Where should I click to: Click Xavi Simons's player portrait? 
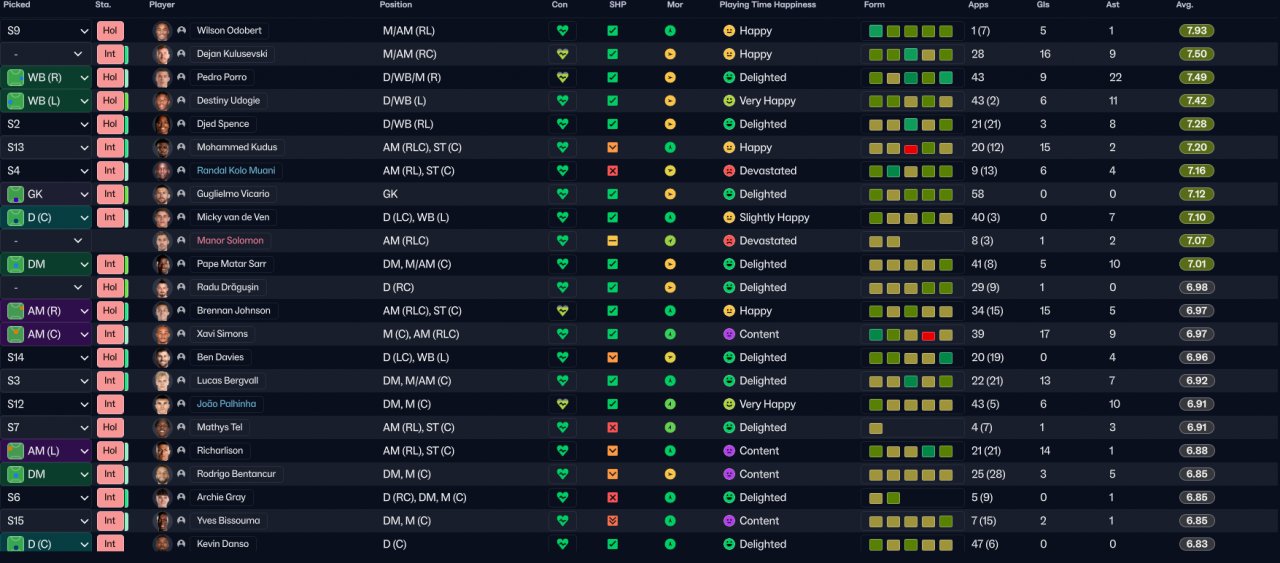pyautogui.click(x=162, y=334)
